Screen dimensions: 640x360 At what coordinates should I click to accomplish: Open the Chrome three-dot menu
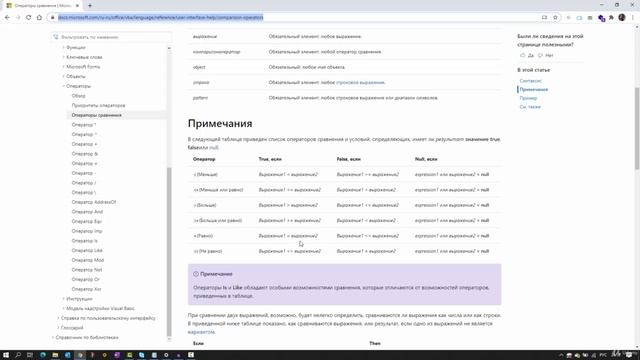coord(633,18)
